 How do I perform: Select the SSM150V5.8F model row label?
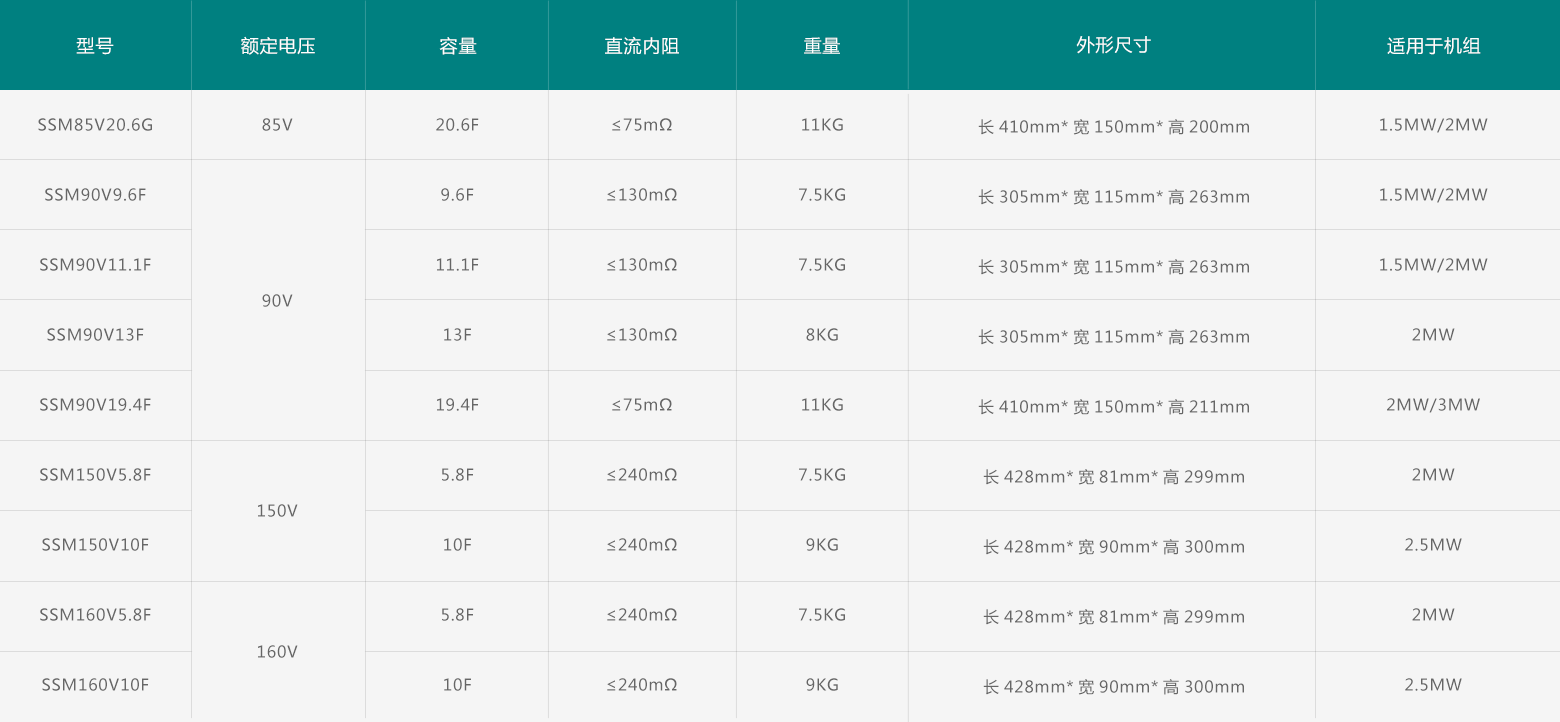click(x=95, y=475)
